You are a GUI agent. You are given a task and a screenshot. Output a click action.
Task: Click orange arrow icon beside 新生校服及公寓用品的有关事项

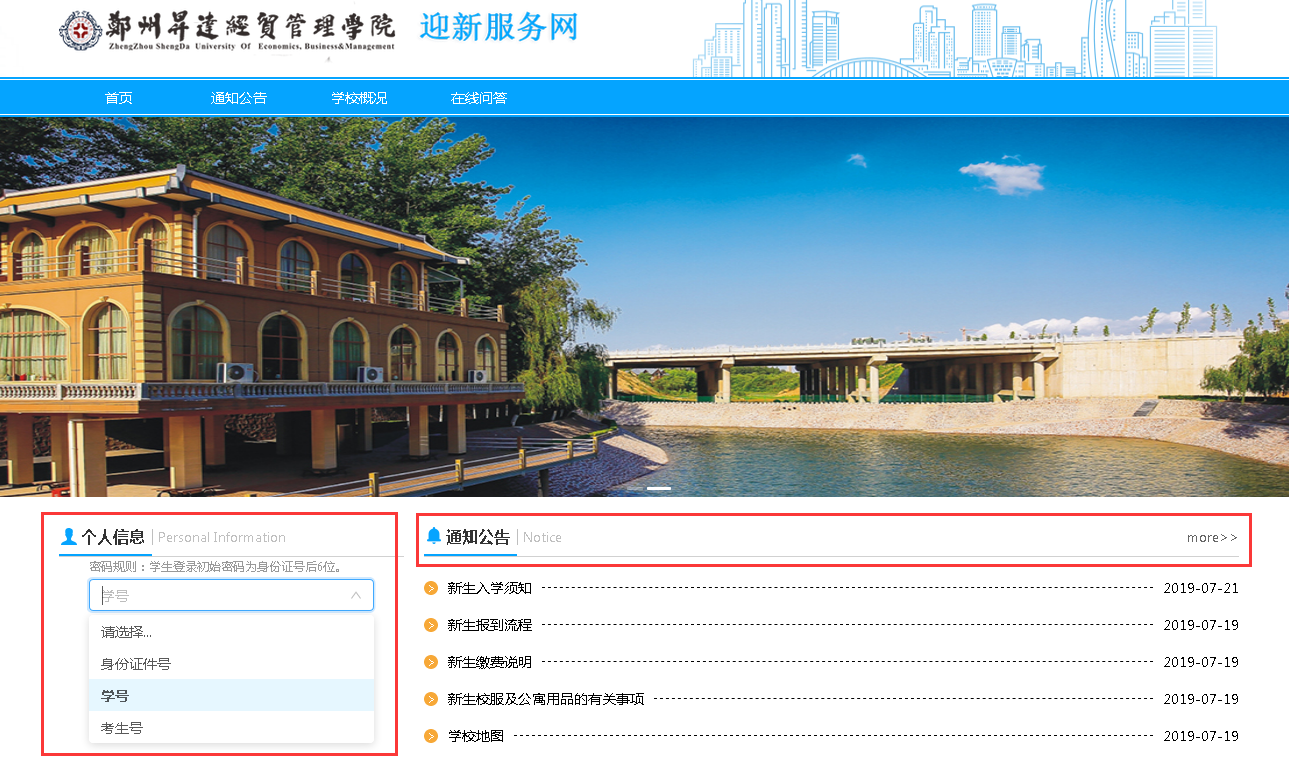[x=431, y=699]
